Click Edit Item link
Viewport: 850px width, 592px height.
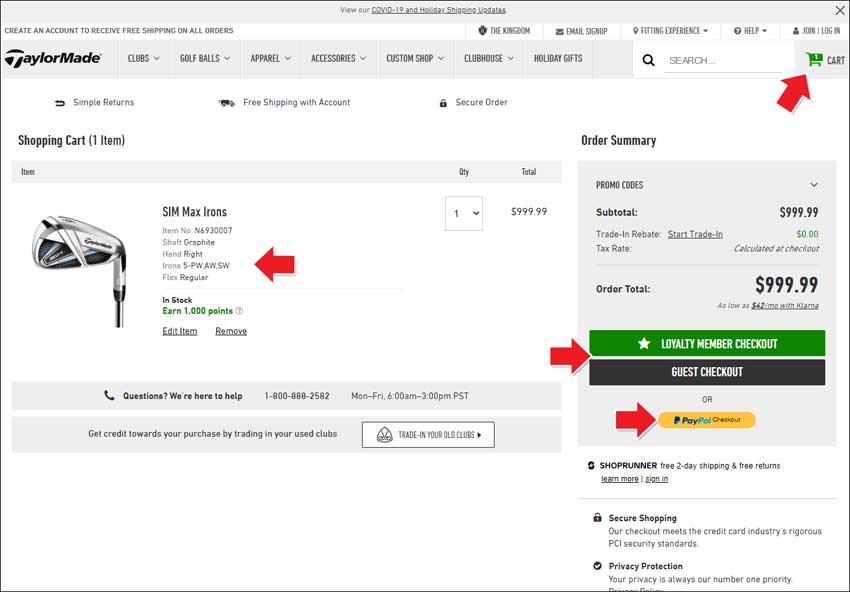179,331
